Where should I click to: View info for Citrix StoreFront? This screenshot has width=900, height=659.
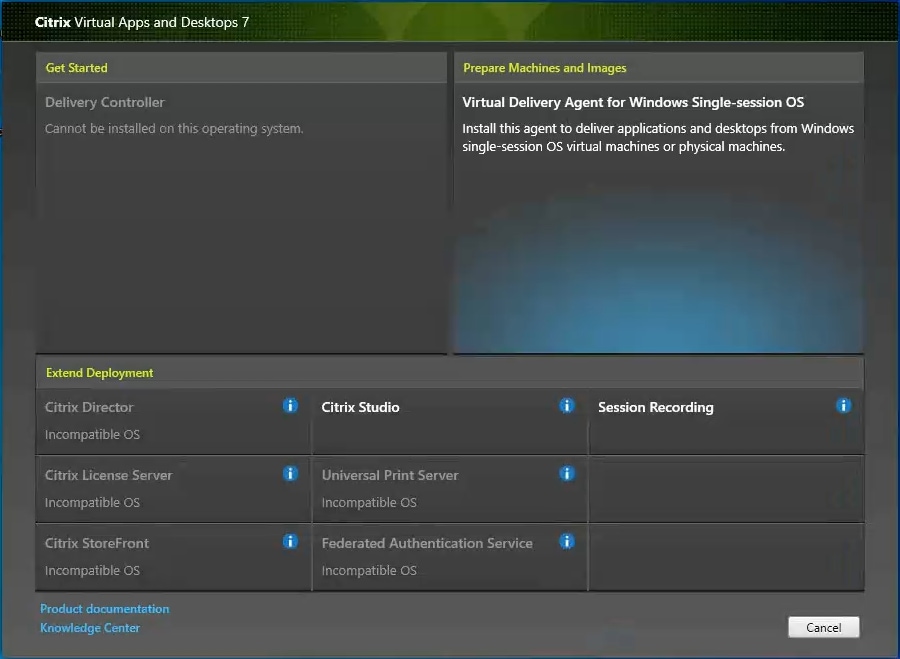(290, 541)
